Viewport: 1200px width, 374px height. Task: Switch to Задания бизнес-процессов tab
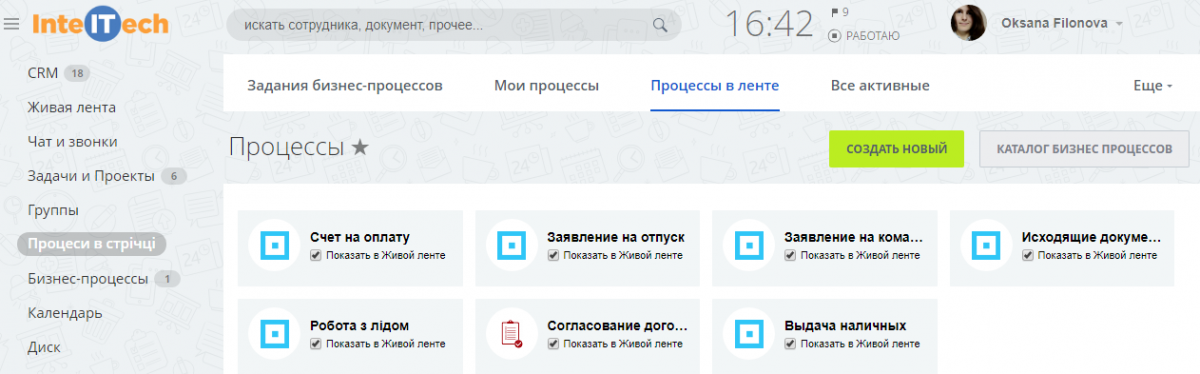pyautogui.click(x=345, y=86)
